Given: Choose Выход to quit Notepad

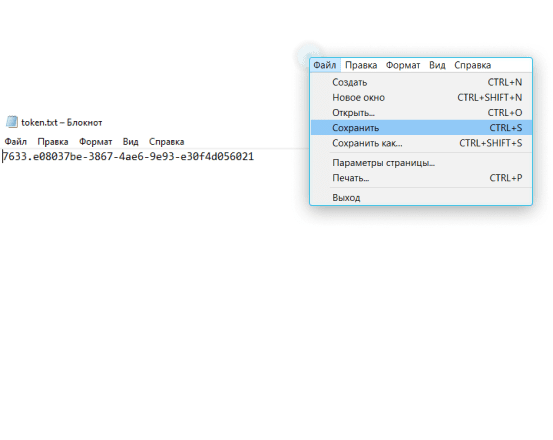Looking at the screenshot, I should click(421, 197).
